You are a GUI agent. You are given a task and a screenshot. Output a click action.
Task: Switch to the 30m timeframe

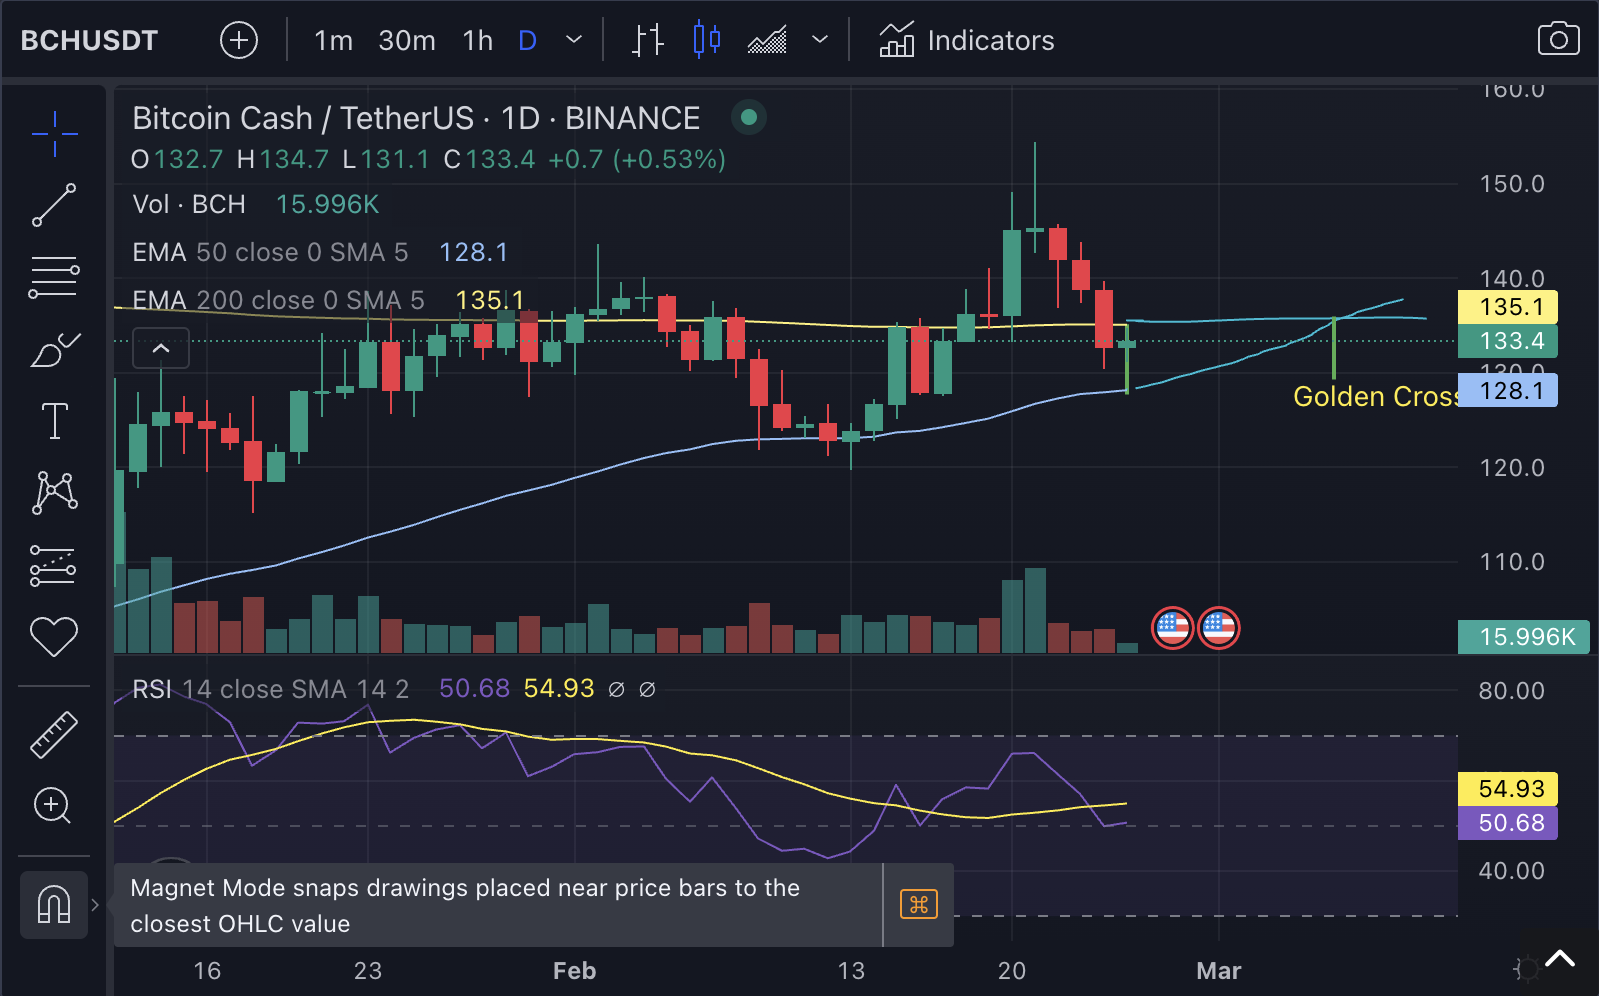coord(407,40)
